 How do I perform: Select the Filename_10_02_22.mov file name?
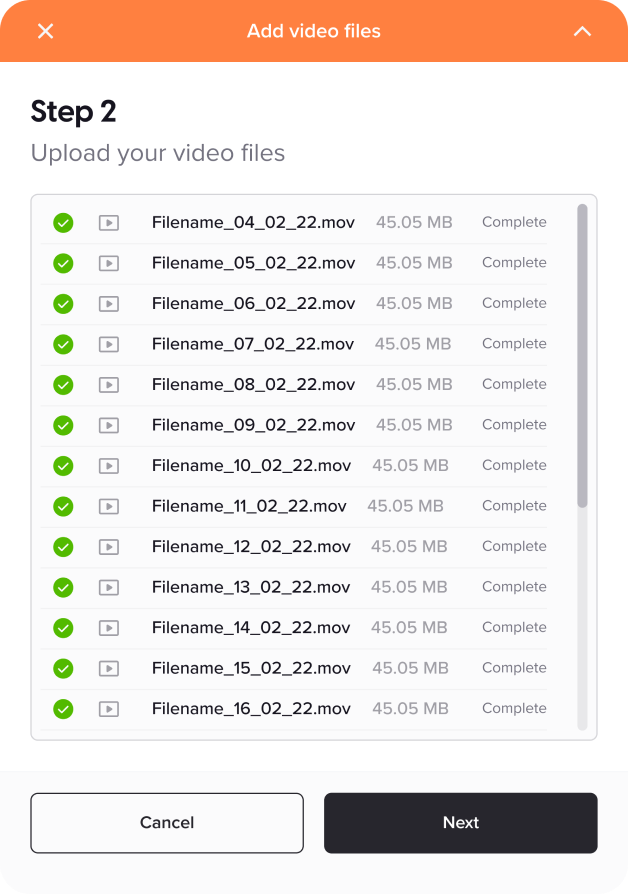click(251, 465)
